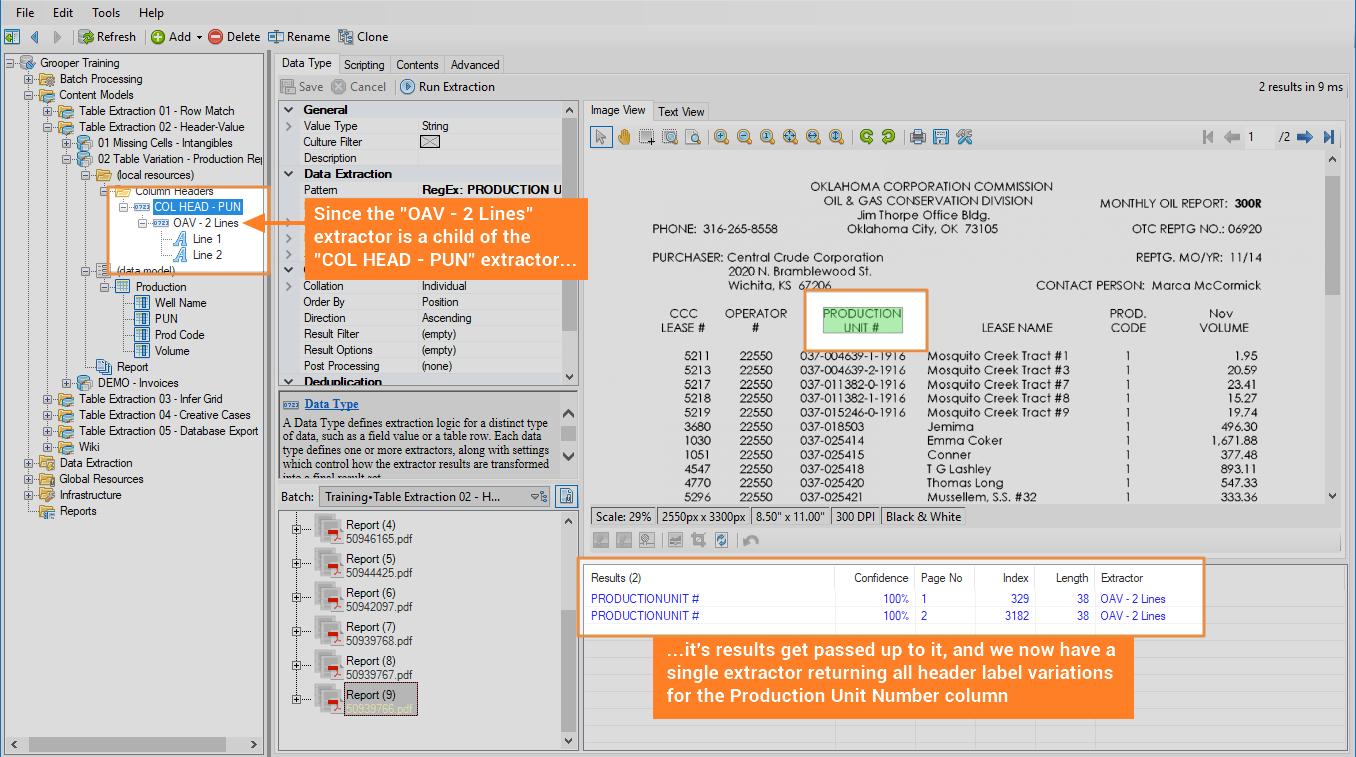Expand the Data Extraction tree node
1356x757 pixels.
tap(29, 463)
